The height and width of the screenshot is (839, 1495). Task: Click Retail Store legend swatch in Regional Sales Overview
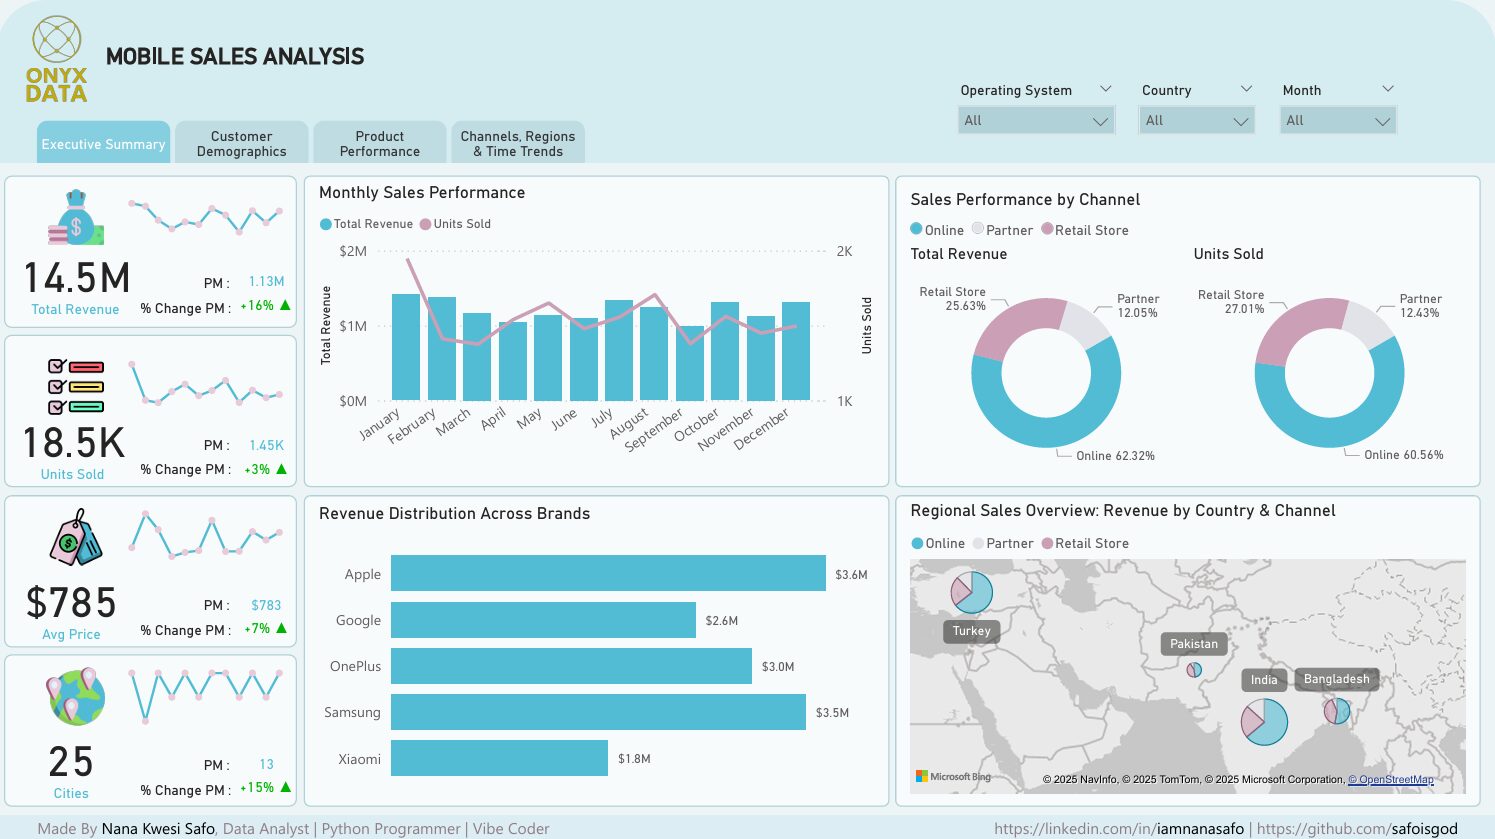[1047, 543]
